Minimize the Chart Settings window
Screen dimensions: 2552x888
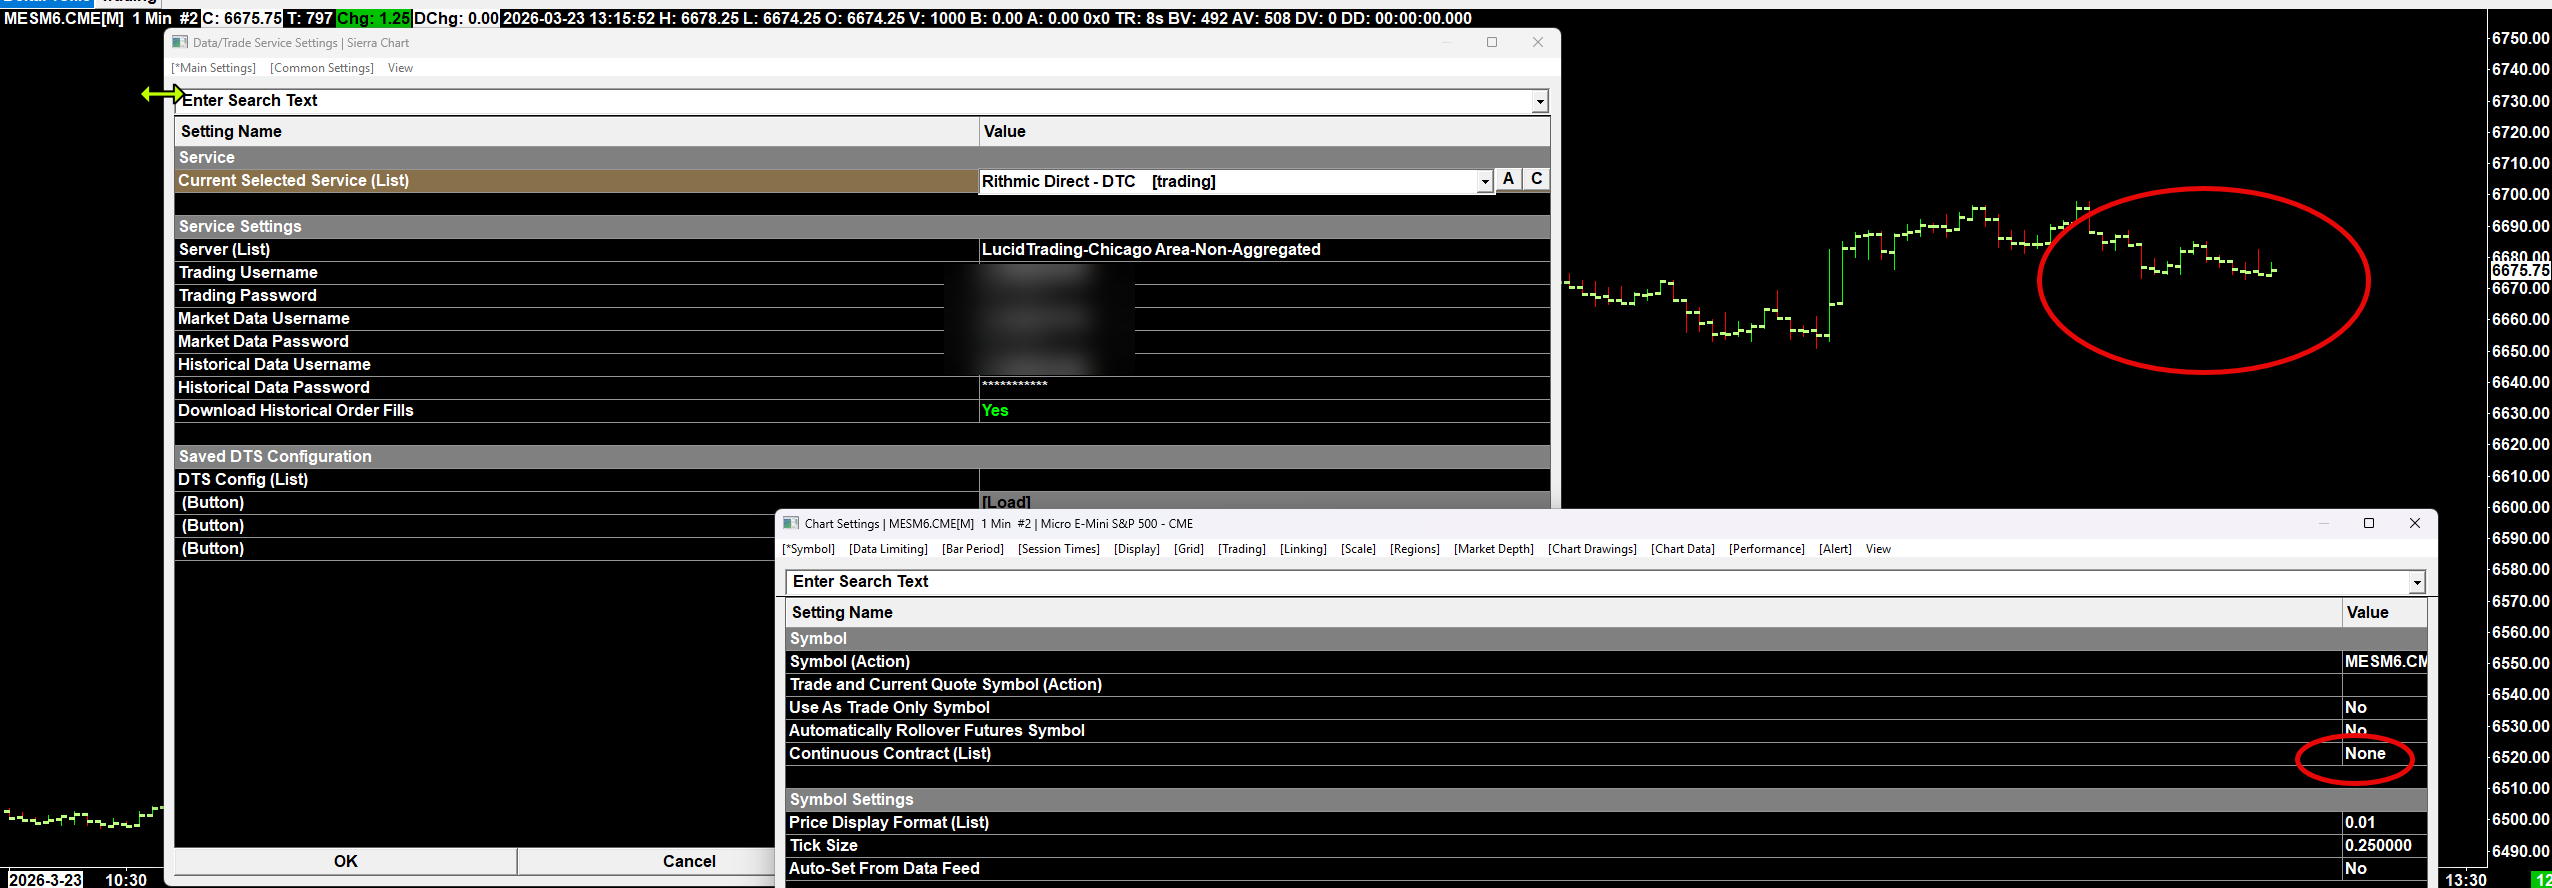(2324, 523)
